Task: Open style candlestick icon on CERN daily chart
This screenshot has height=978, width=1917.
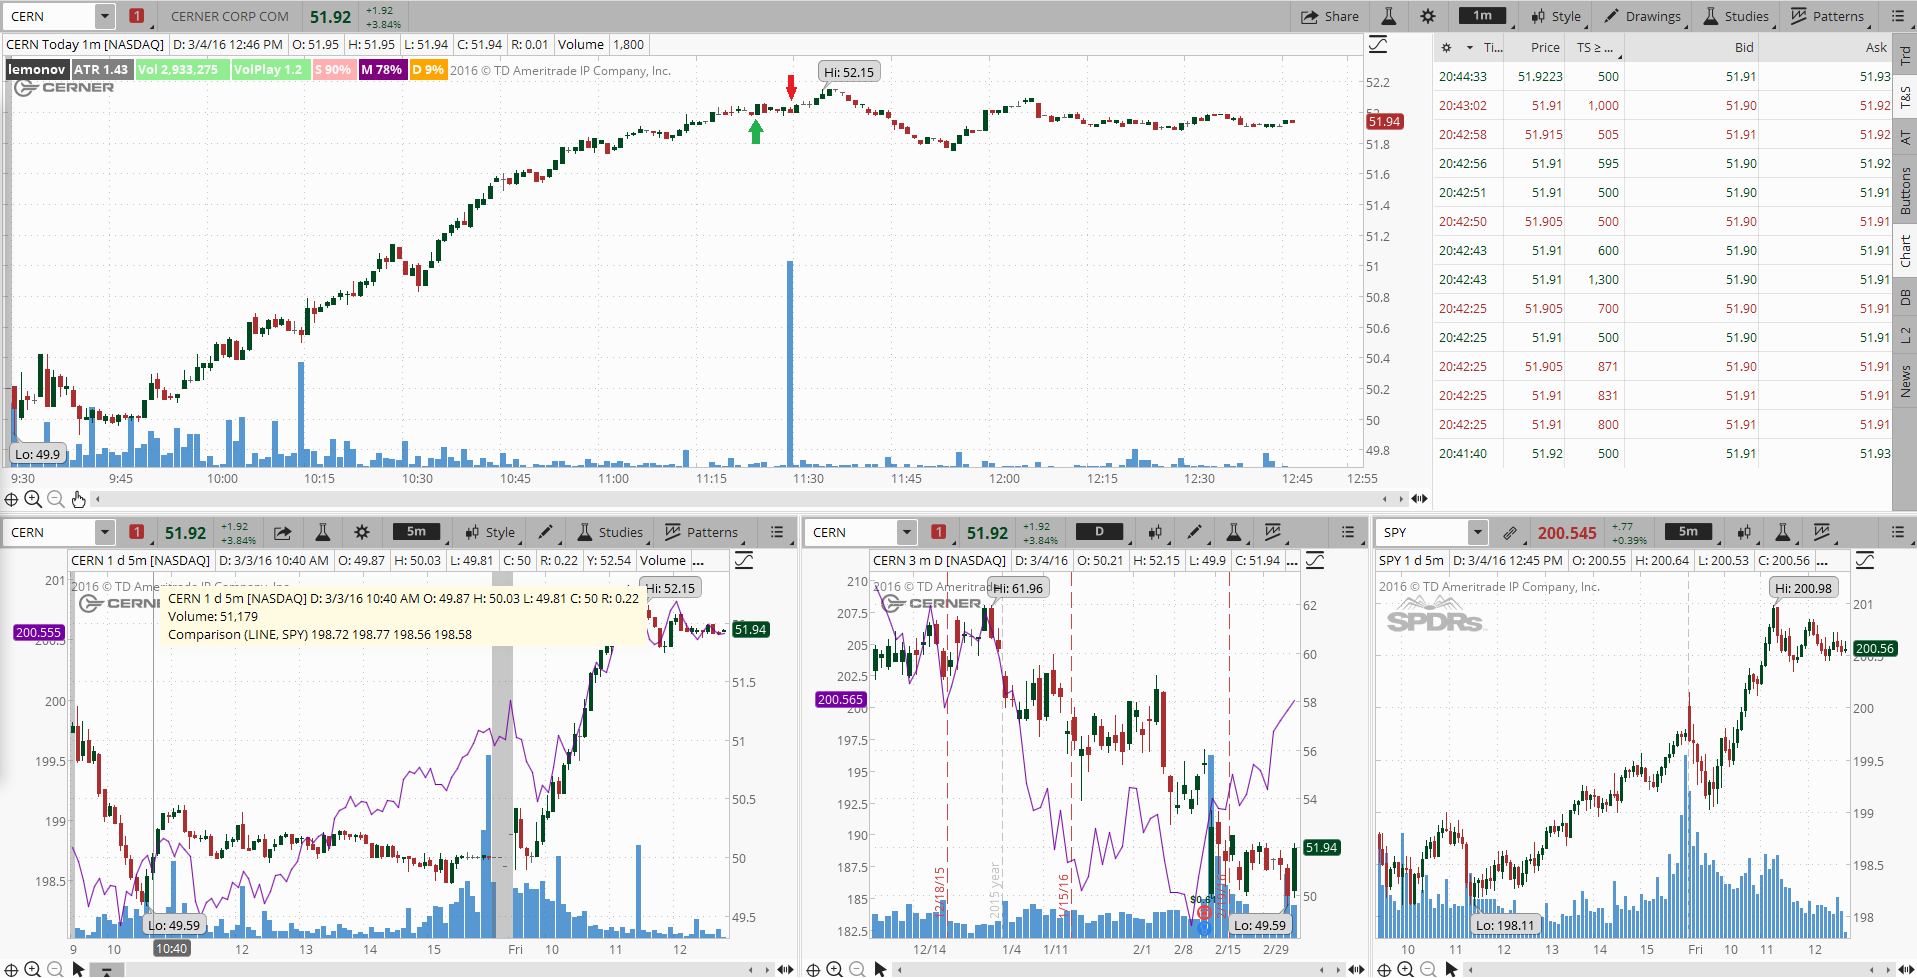Action: [1155, 533]
